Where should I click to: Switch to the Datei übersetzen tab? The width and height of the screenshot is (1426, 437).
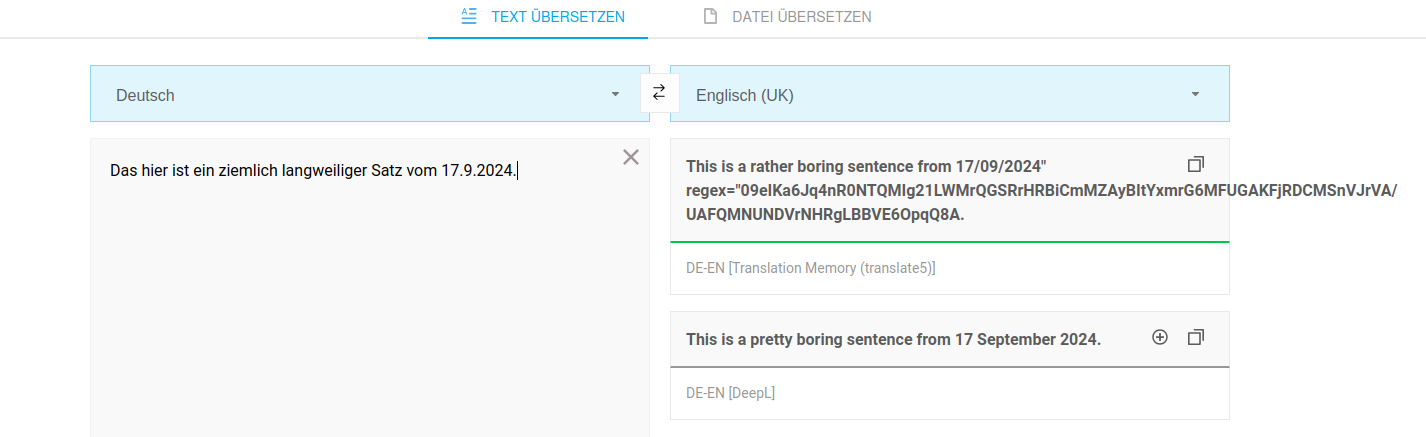coord(801,17)
